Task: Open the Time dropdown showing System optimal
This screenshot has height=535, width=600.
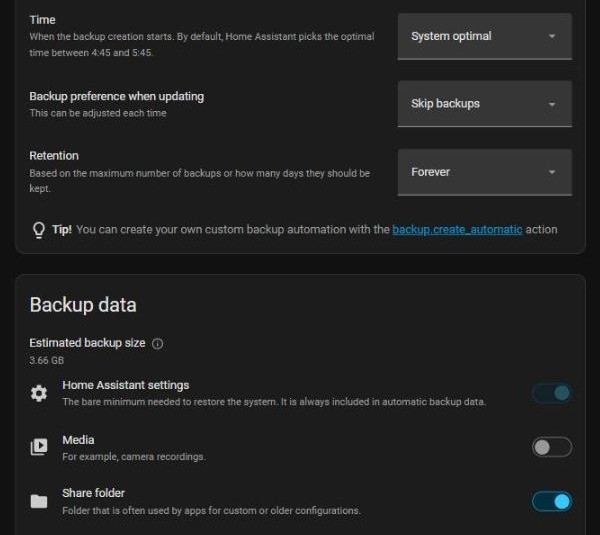Action: (484, 36)
